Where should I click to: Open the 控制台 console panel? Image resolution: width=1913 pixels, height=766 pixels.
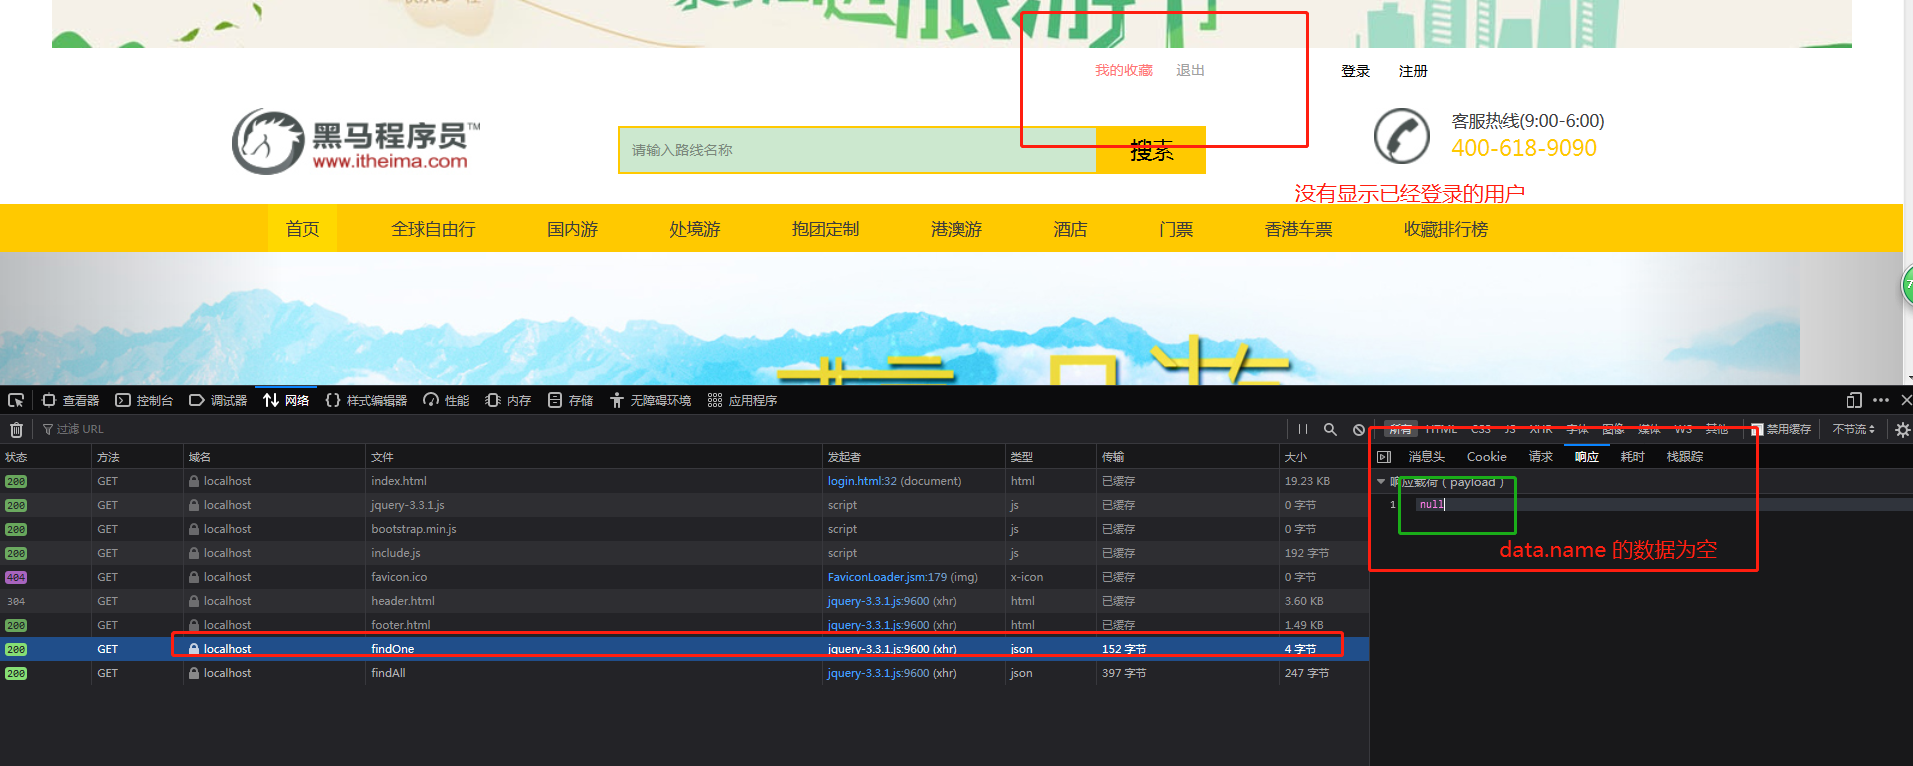pos(145,400)
